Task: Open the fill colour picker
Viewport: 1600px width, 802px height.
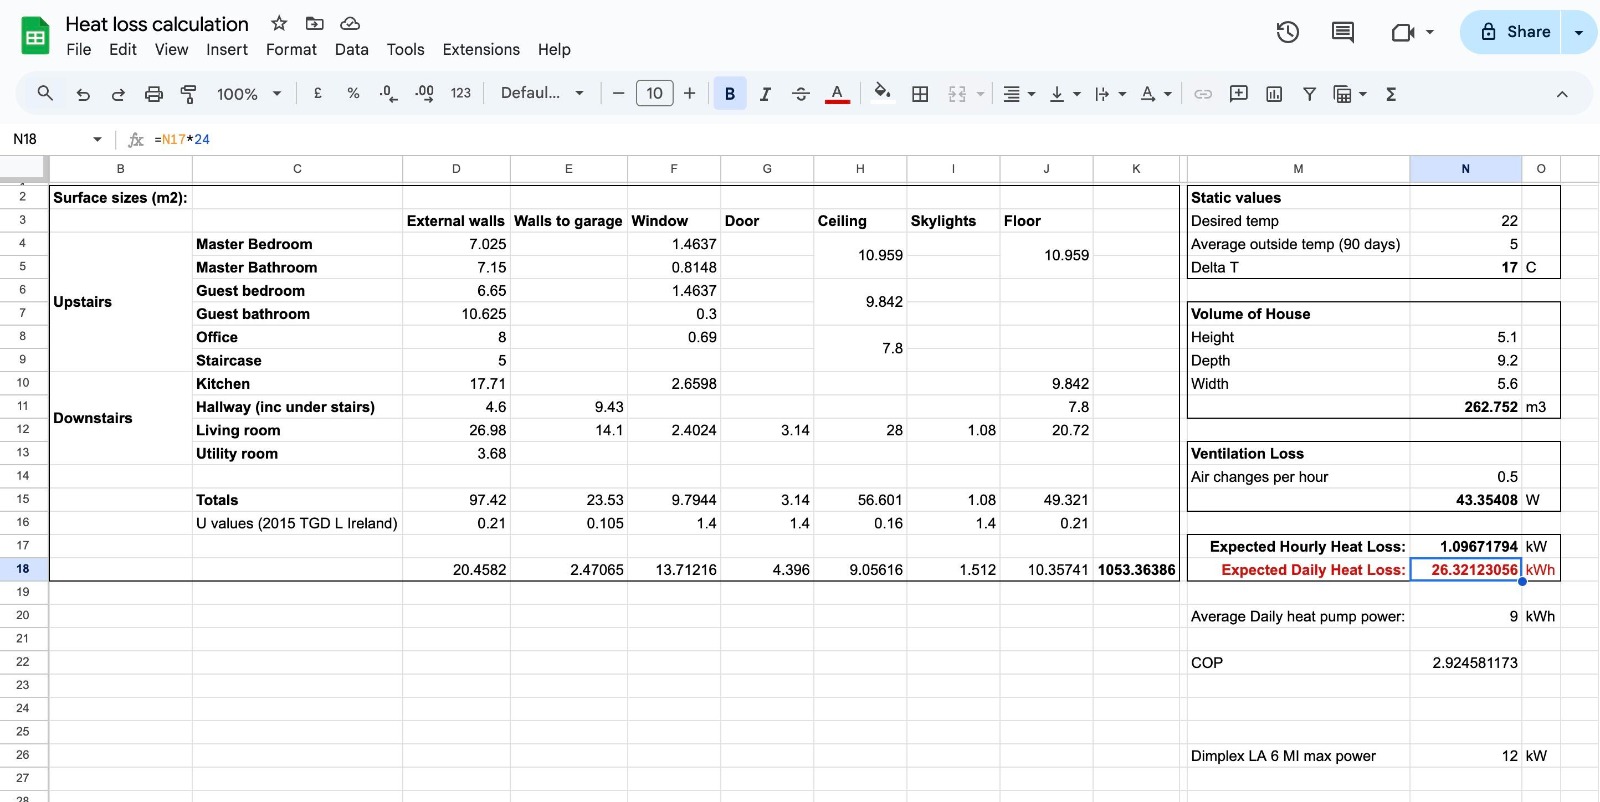Action: 882,94
